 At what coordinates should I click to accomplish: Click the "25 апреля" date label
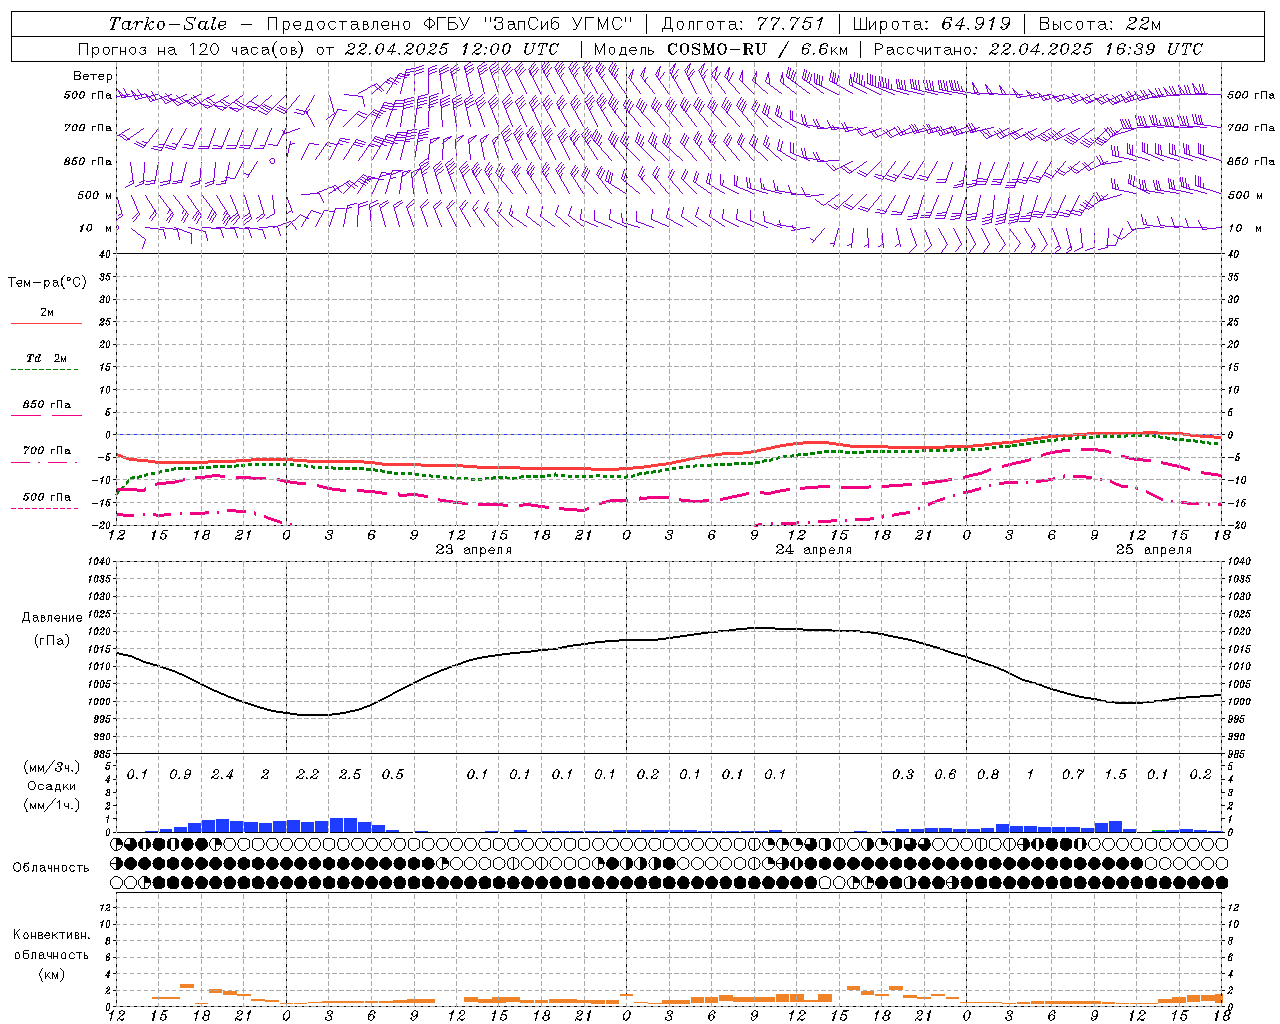click(1153, 550)
